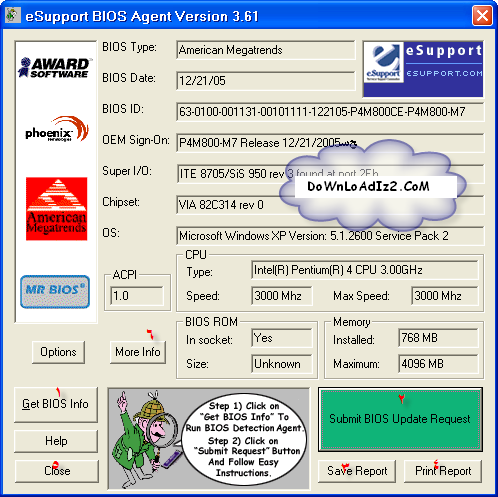Click the BIOS ID field value
This screenshot has width=498, height=497.
[330, 112]
